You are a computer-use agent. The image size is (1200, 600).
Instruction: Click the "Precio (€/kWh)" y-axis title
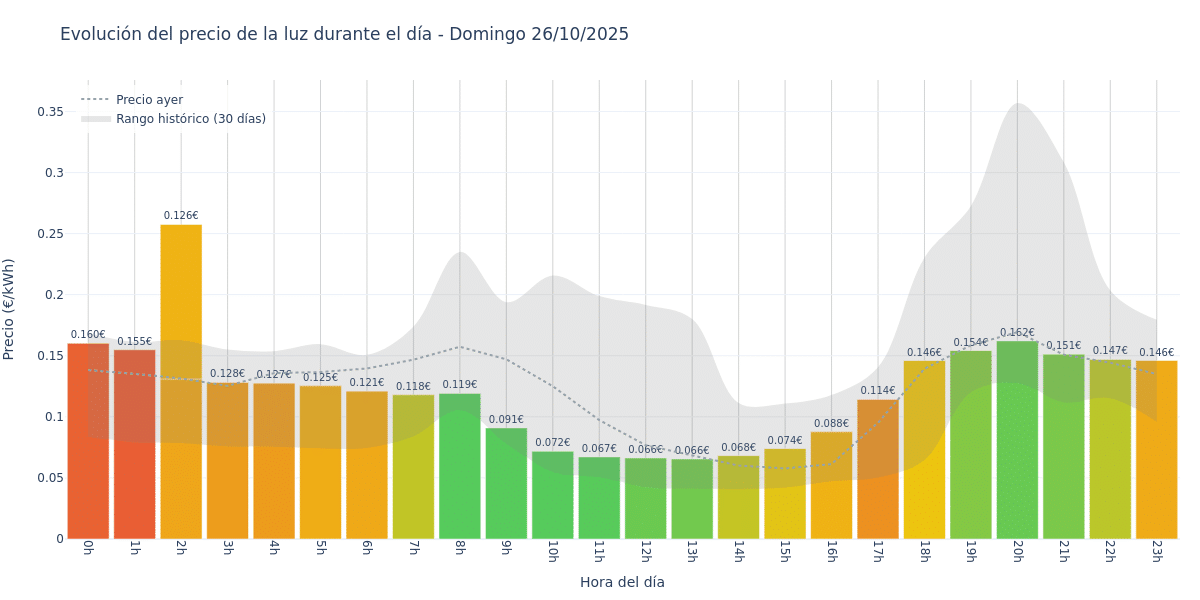tap(9, 309)
